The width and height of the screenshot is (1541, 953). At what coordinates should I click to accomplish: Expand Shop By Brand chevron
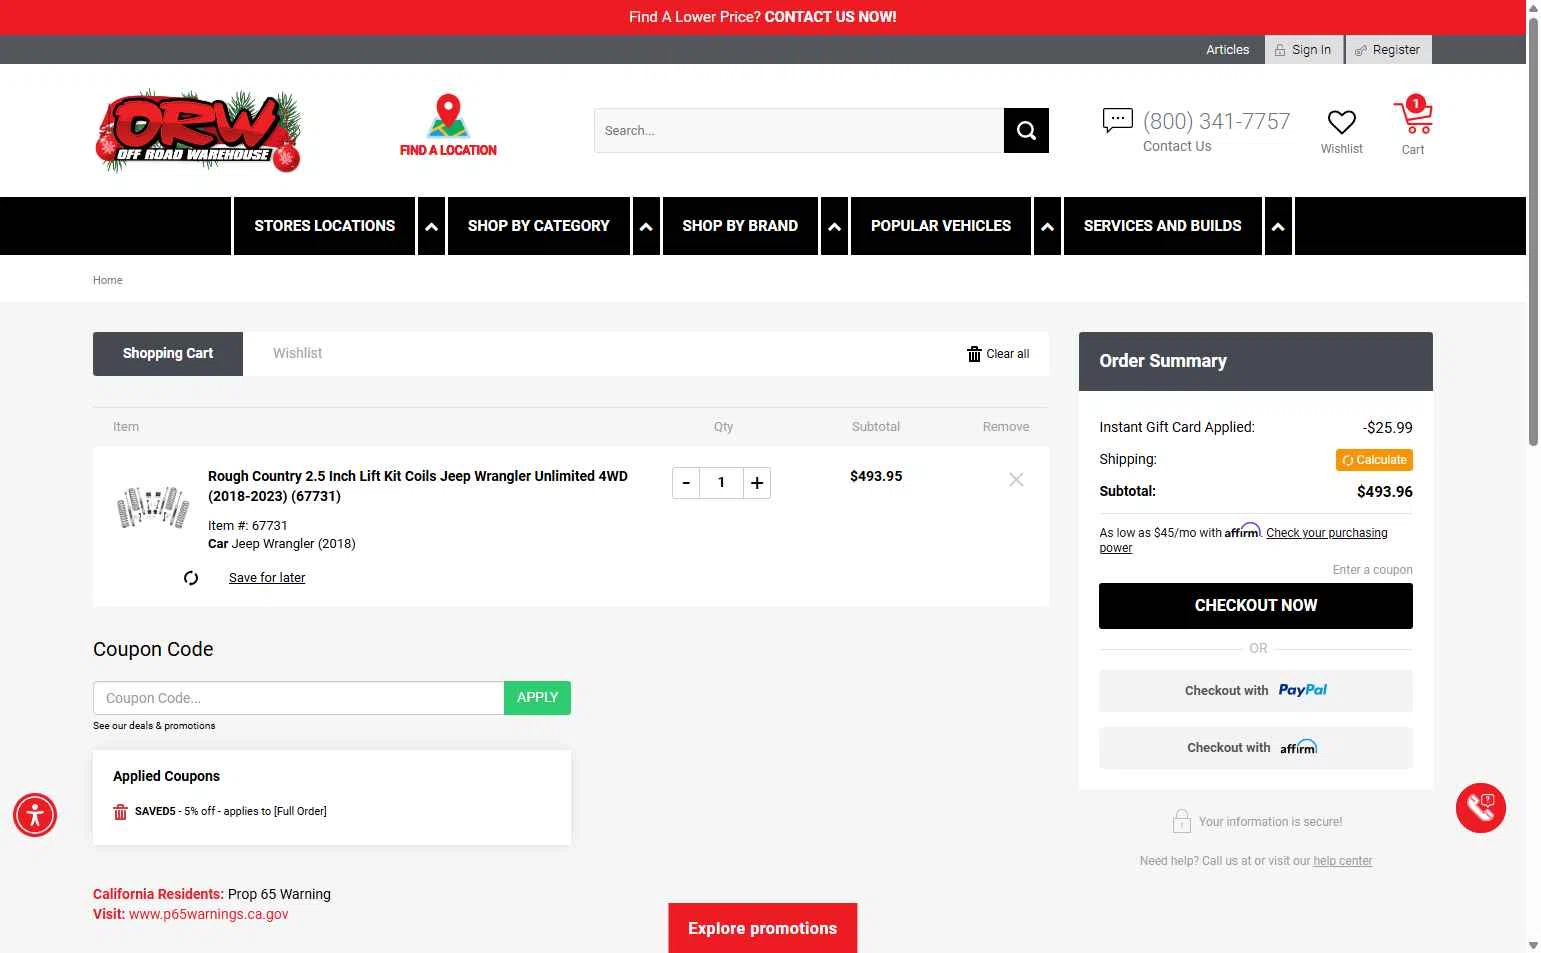834,227
